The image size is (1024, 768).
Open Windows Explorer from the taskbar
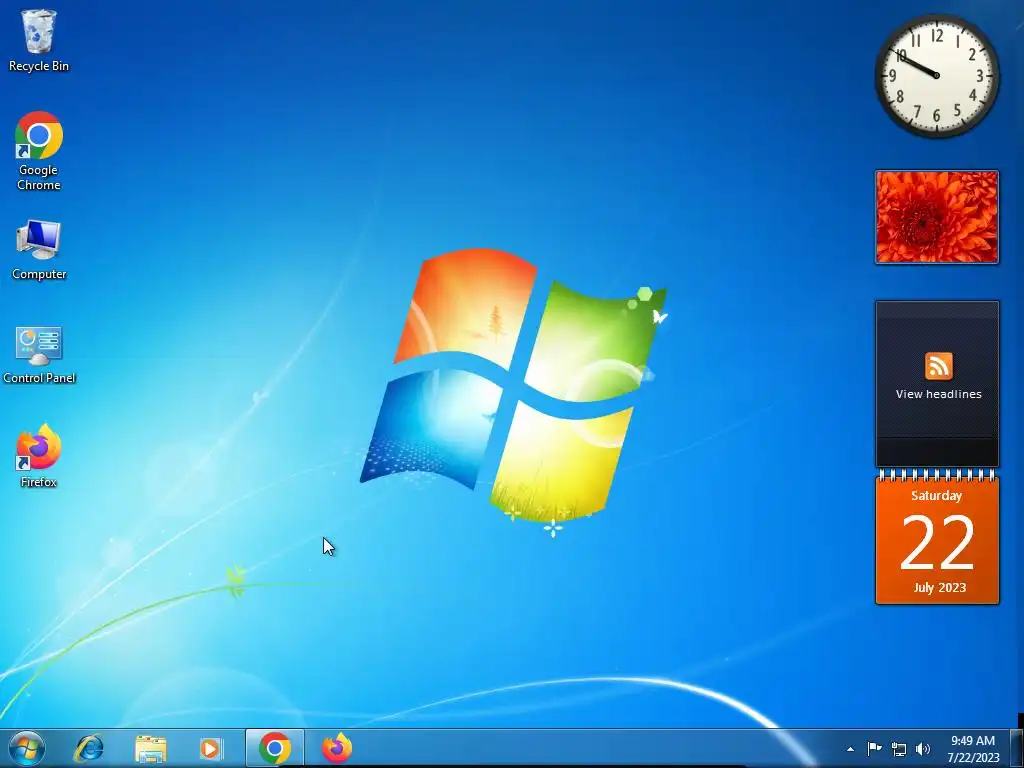click(x=150, y=748)
